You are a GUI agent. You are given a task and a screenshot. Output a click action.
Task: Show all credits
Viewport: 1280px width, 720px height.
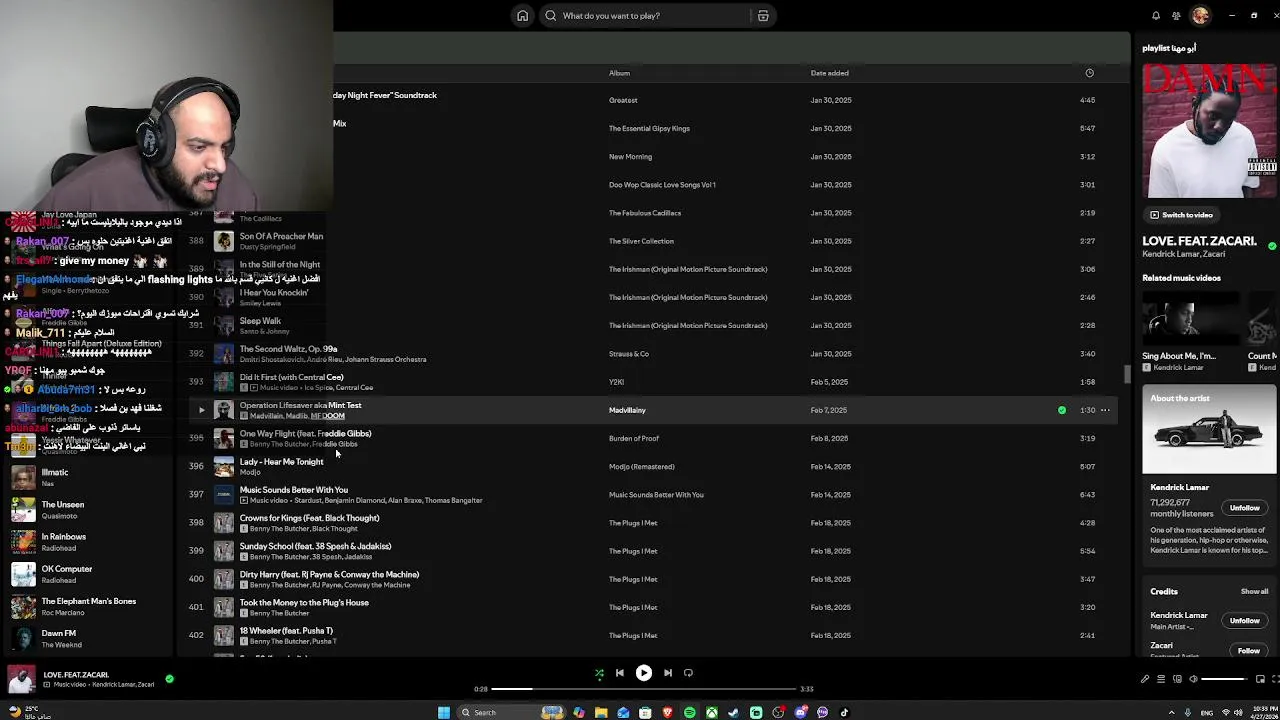coord(1254,592)
